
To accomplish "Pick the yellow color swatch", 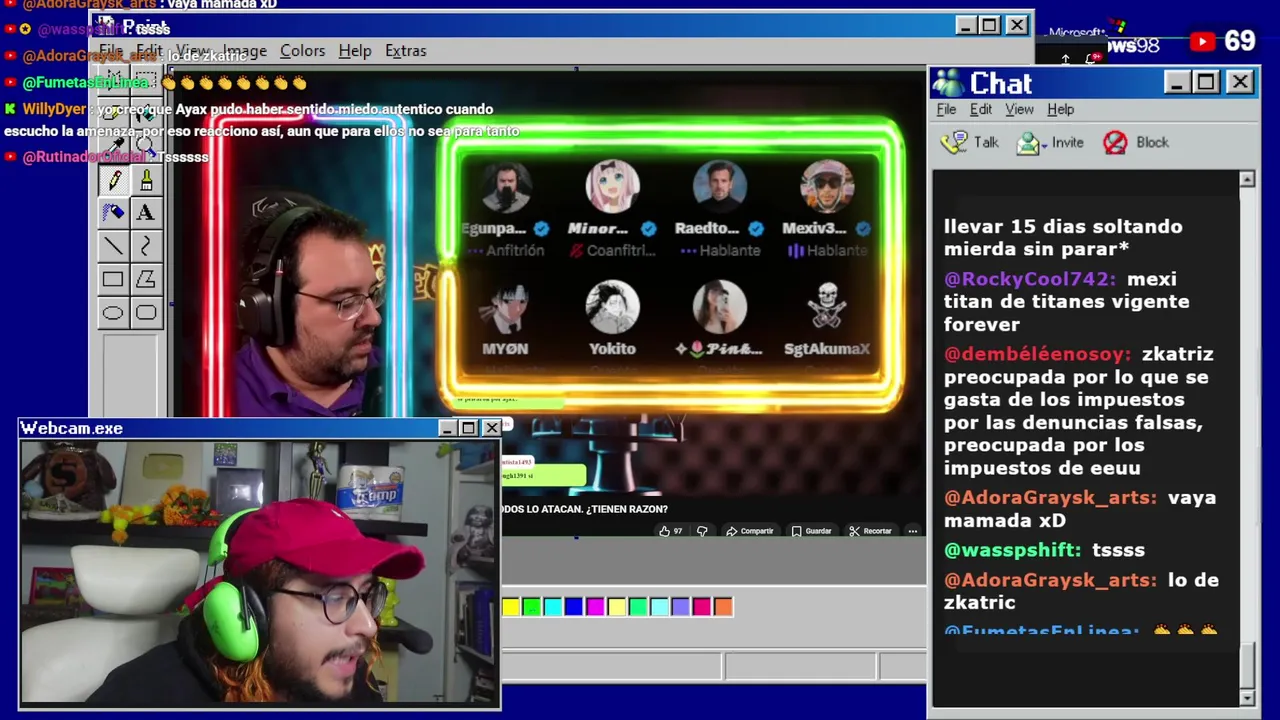I will pos(511,606).
